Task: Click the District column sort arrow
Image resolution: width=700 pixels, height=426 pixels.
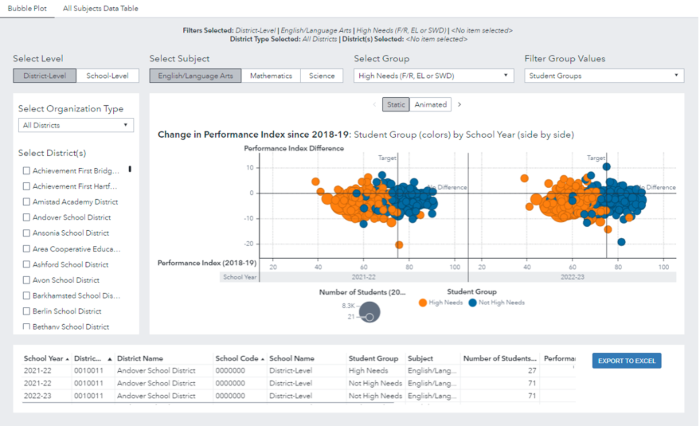Action: pyautogui.click(x=107, y=358)
